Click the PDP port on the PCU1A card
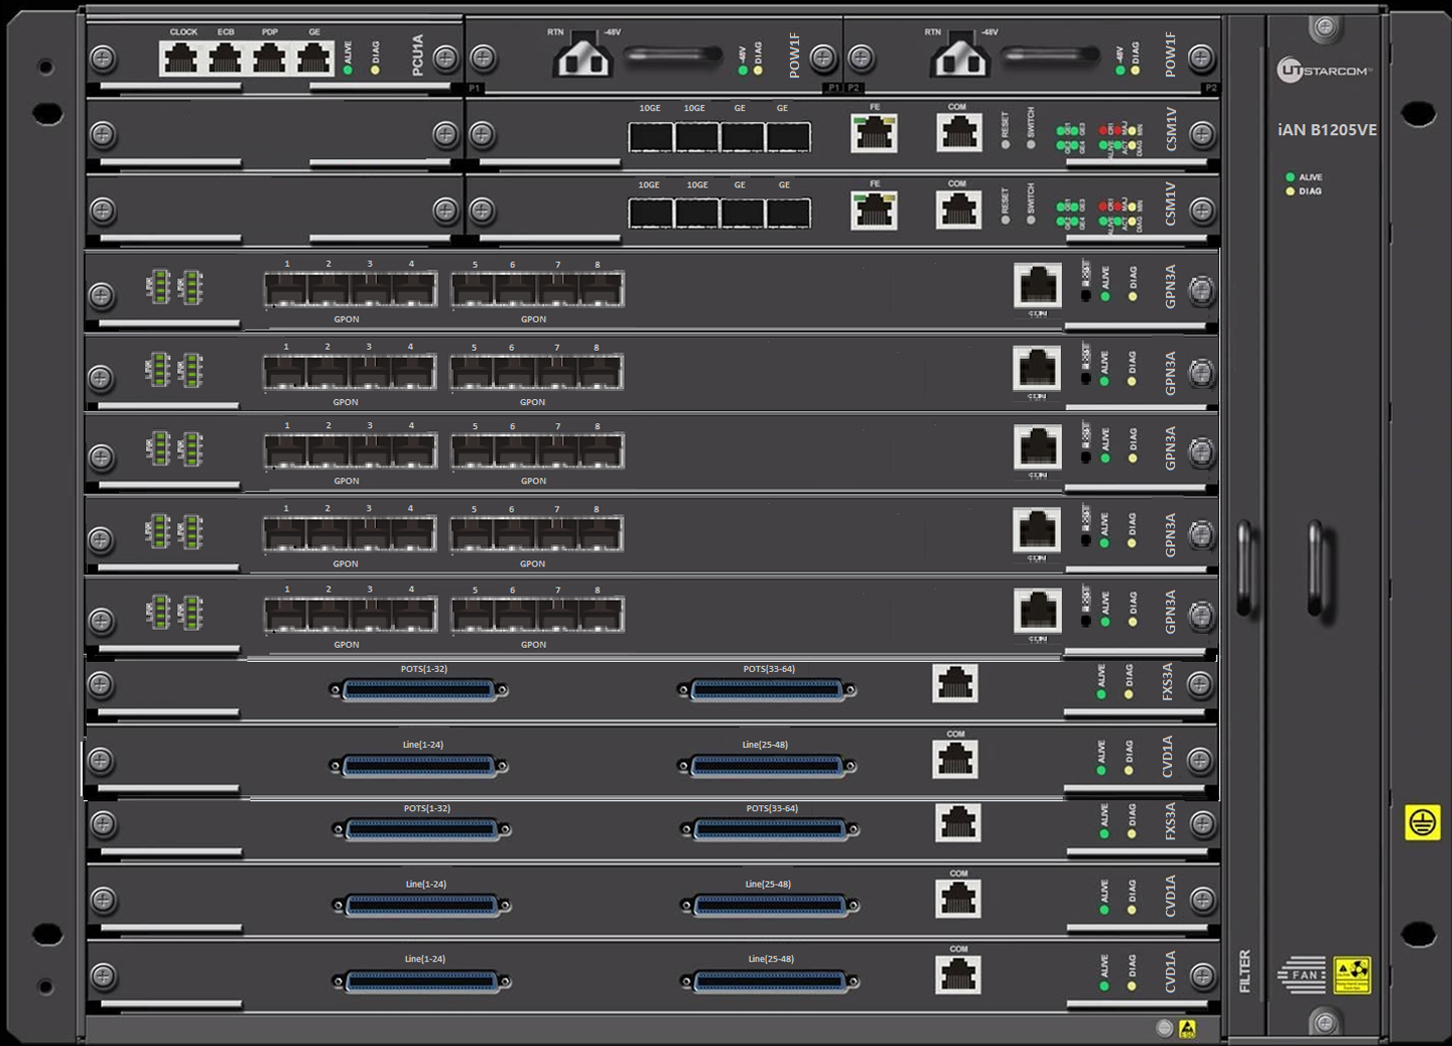The image size is (1452, 1046). click(269, 59)
